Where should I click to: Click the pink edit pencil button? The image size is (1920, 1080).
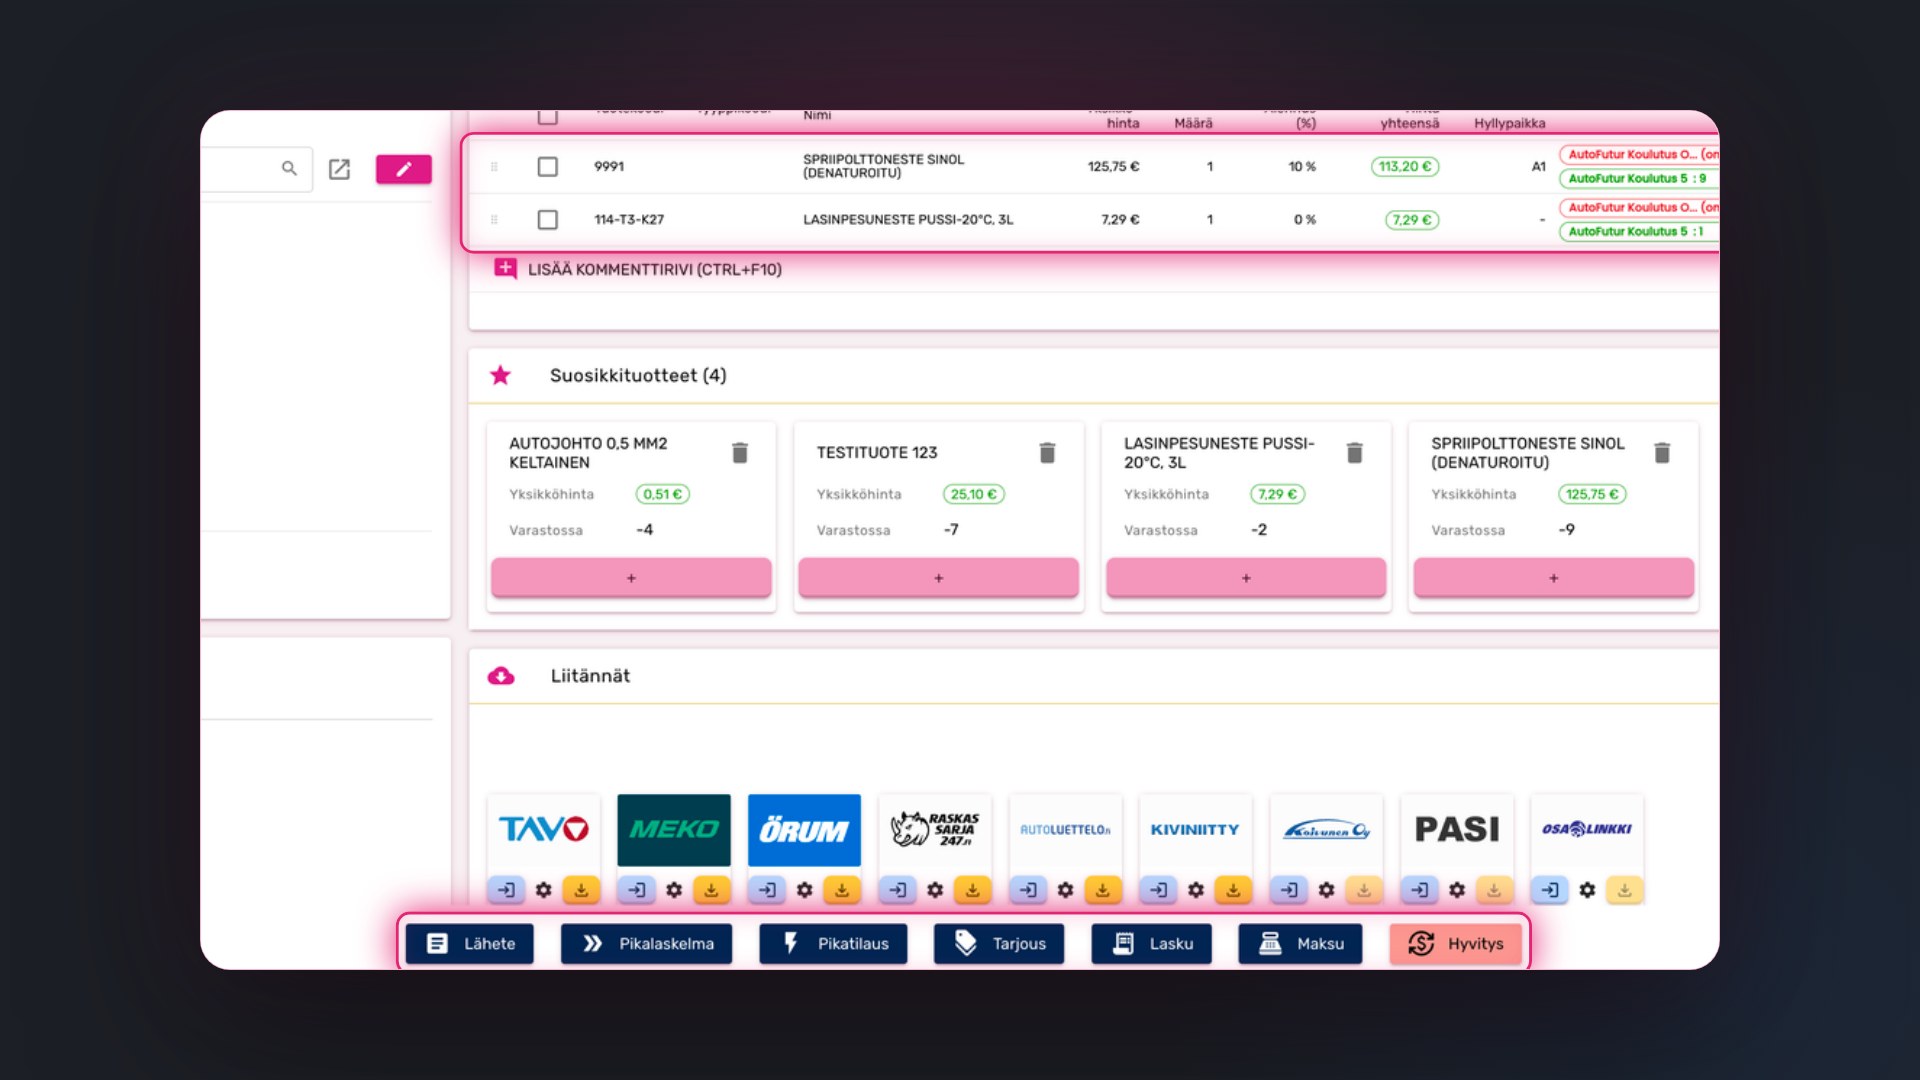403,169
